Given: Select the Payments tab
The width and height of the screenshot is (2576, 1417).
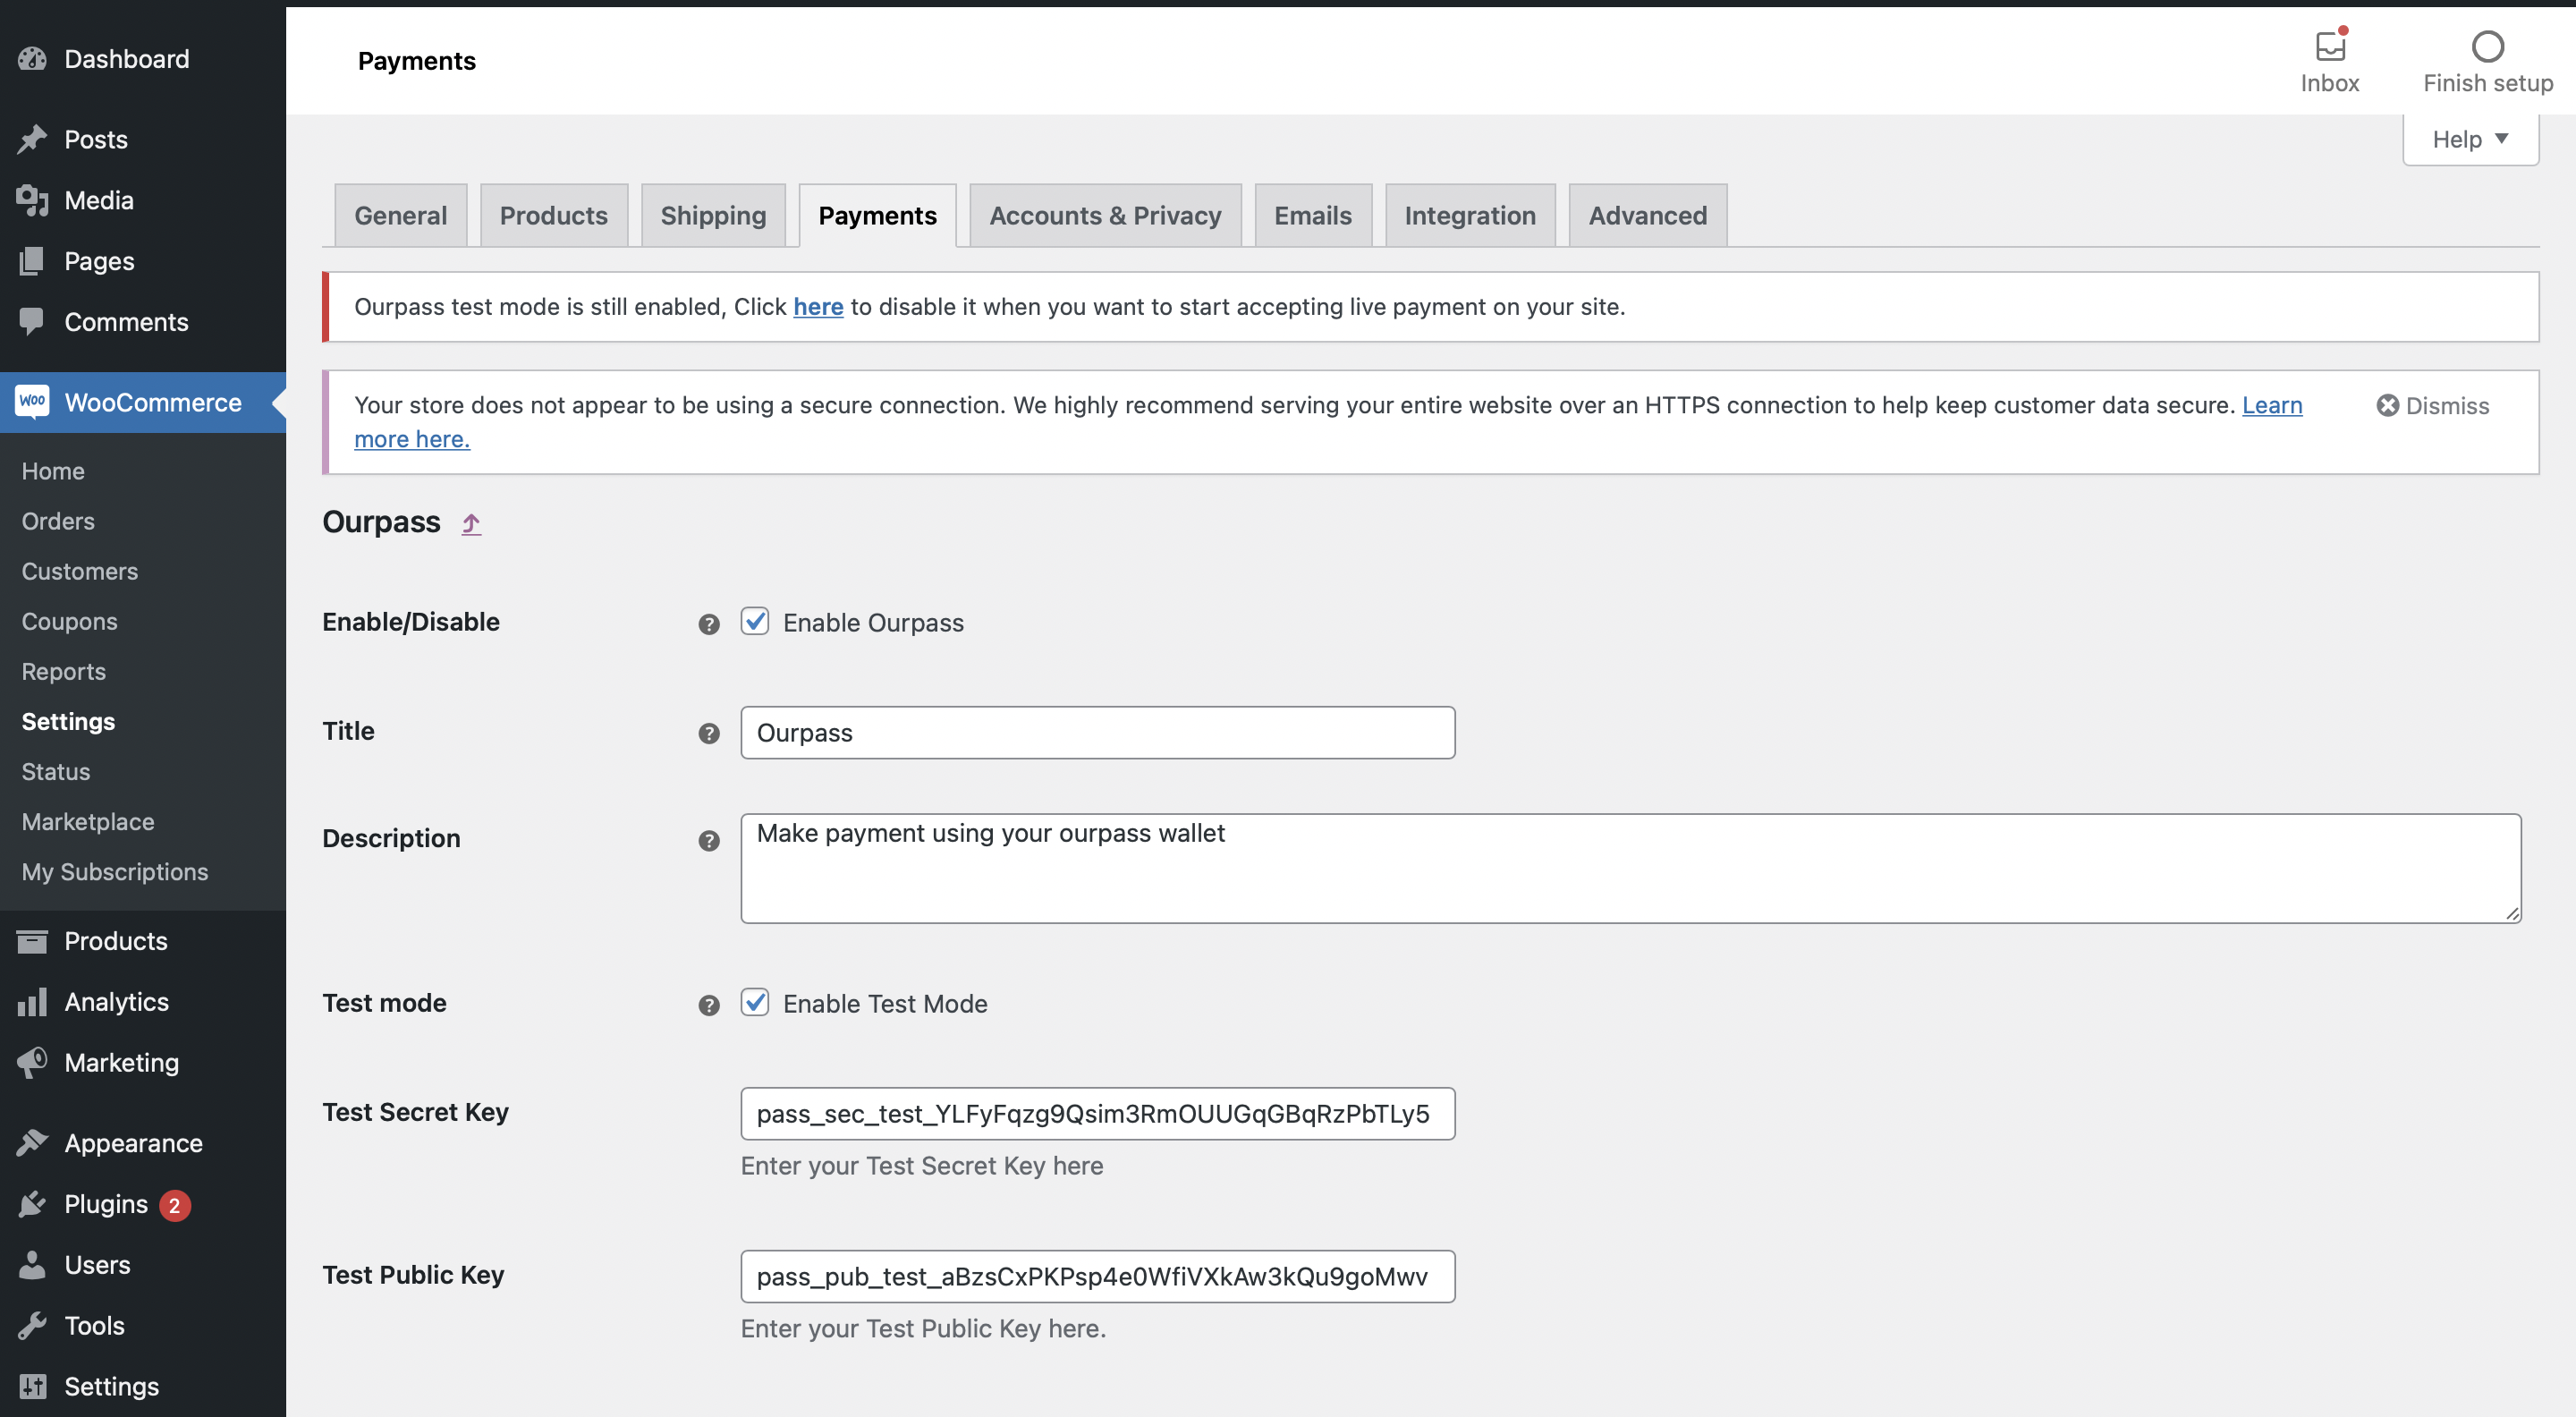Looking at the screenshot, I should coord(878,215).
